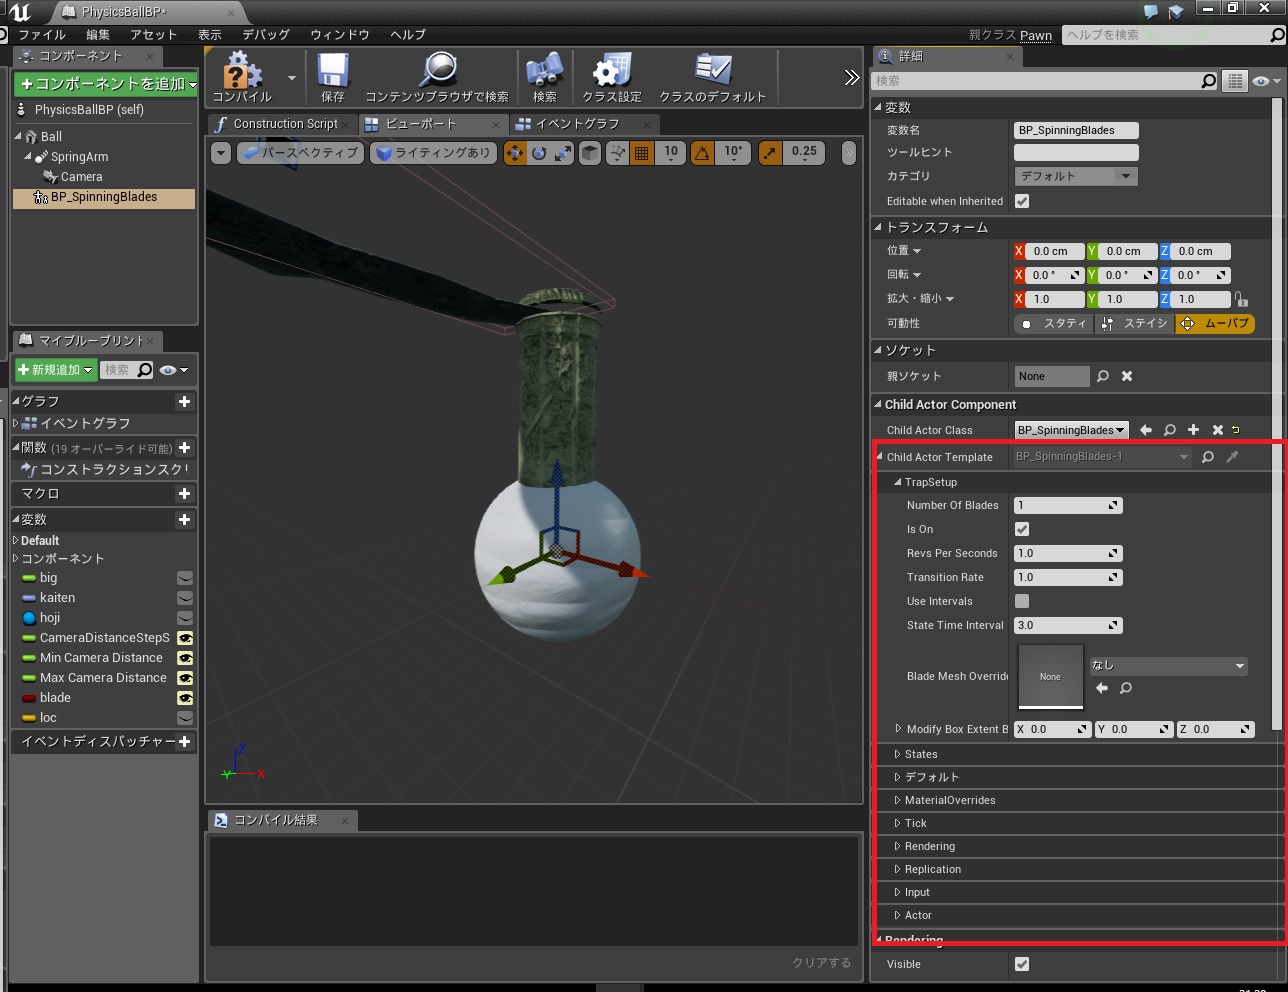Clear parent socket with X icon
Image resolution: width=1288 pixels, height=992 pixels.
click(1127, 376)
